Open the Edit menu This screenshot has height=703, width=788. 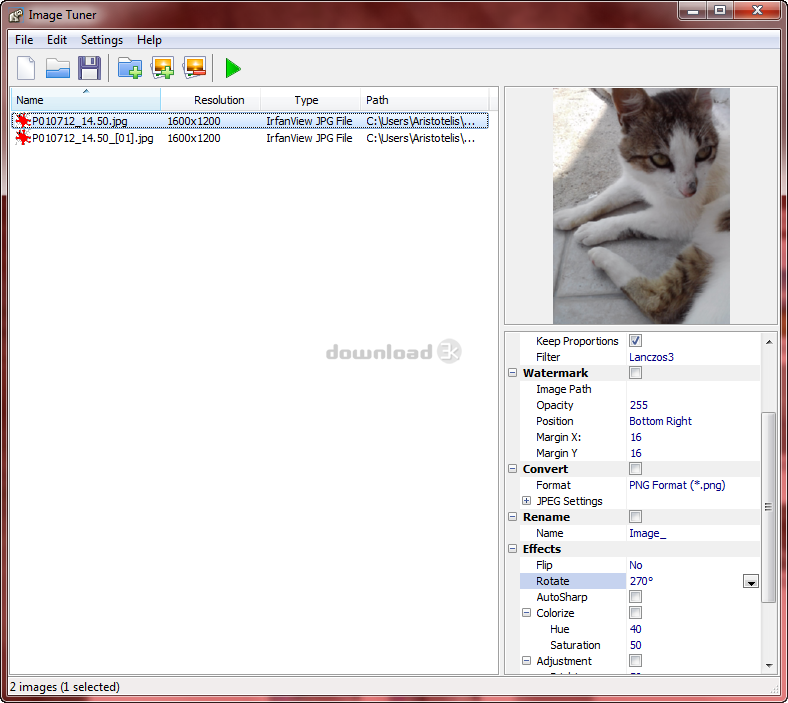pos(57,40)
